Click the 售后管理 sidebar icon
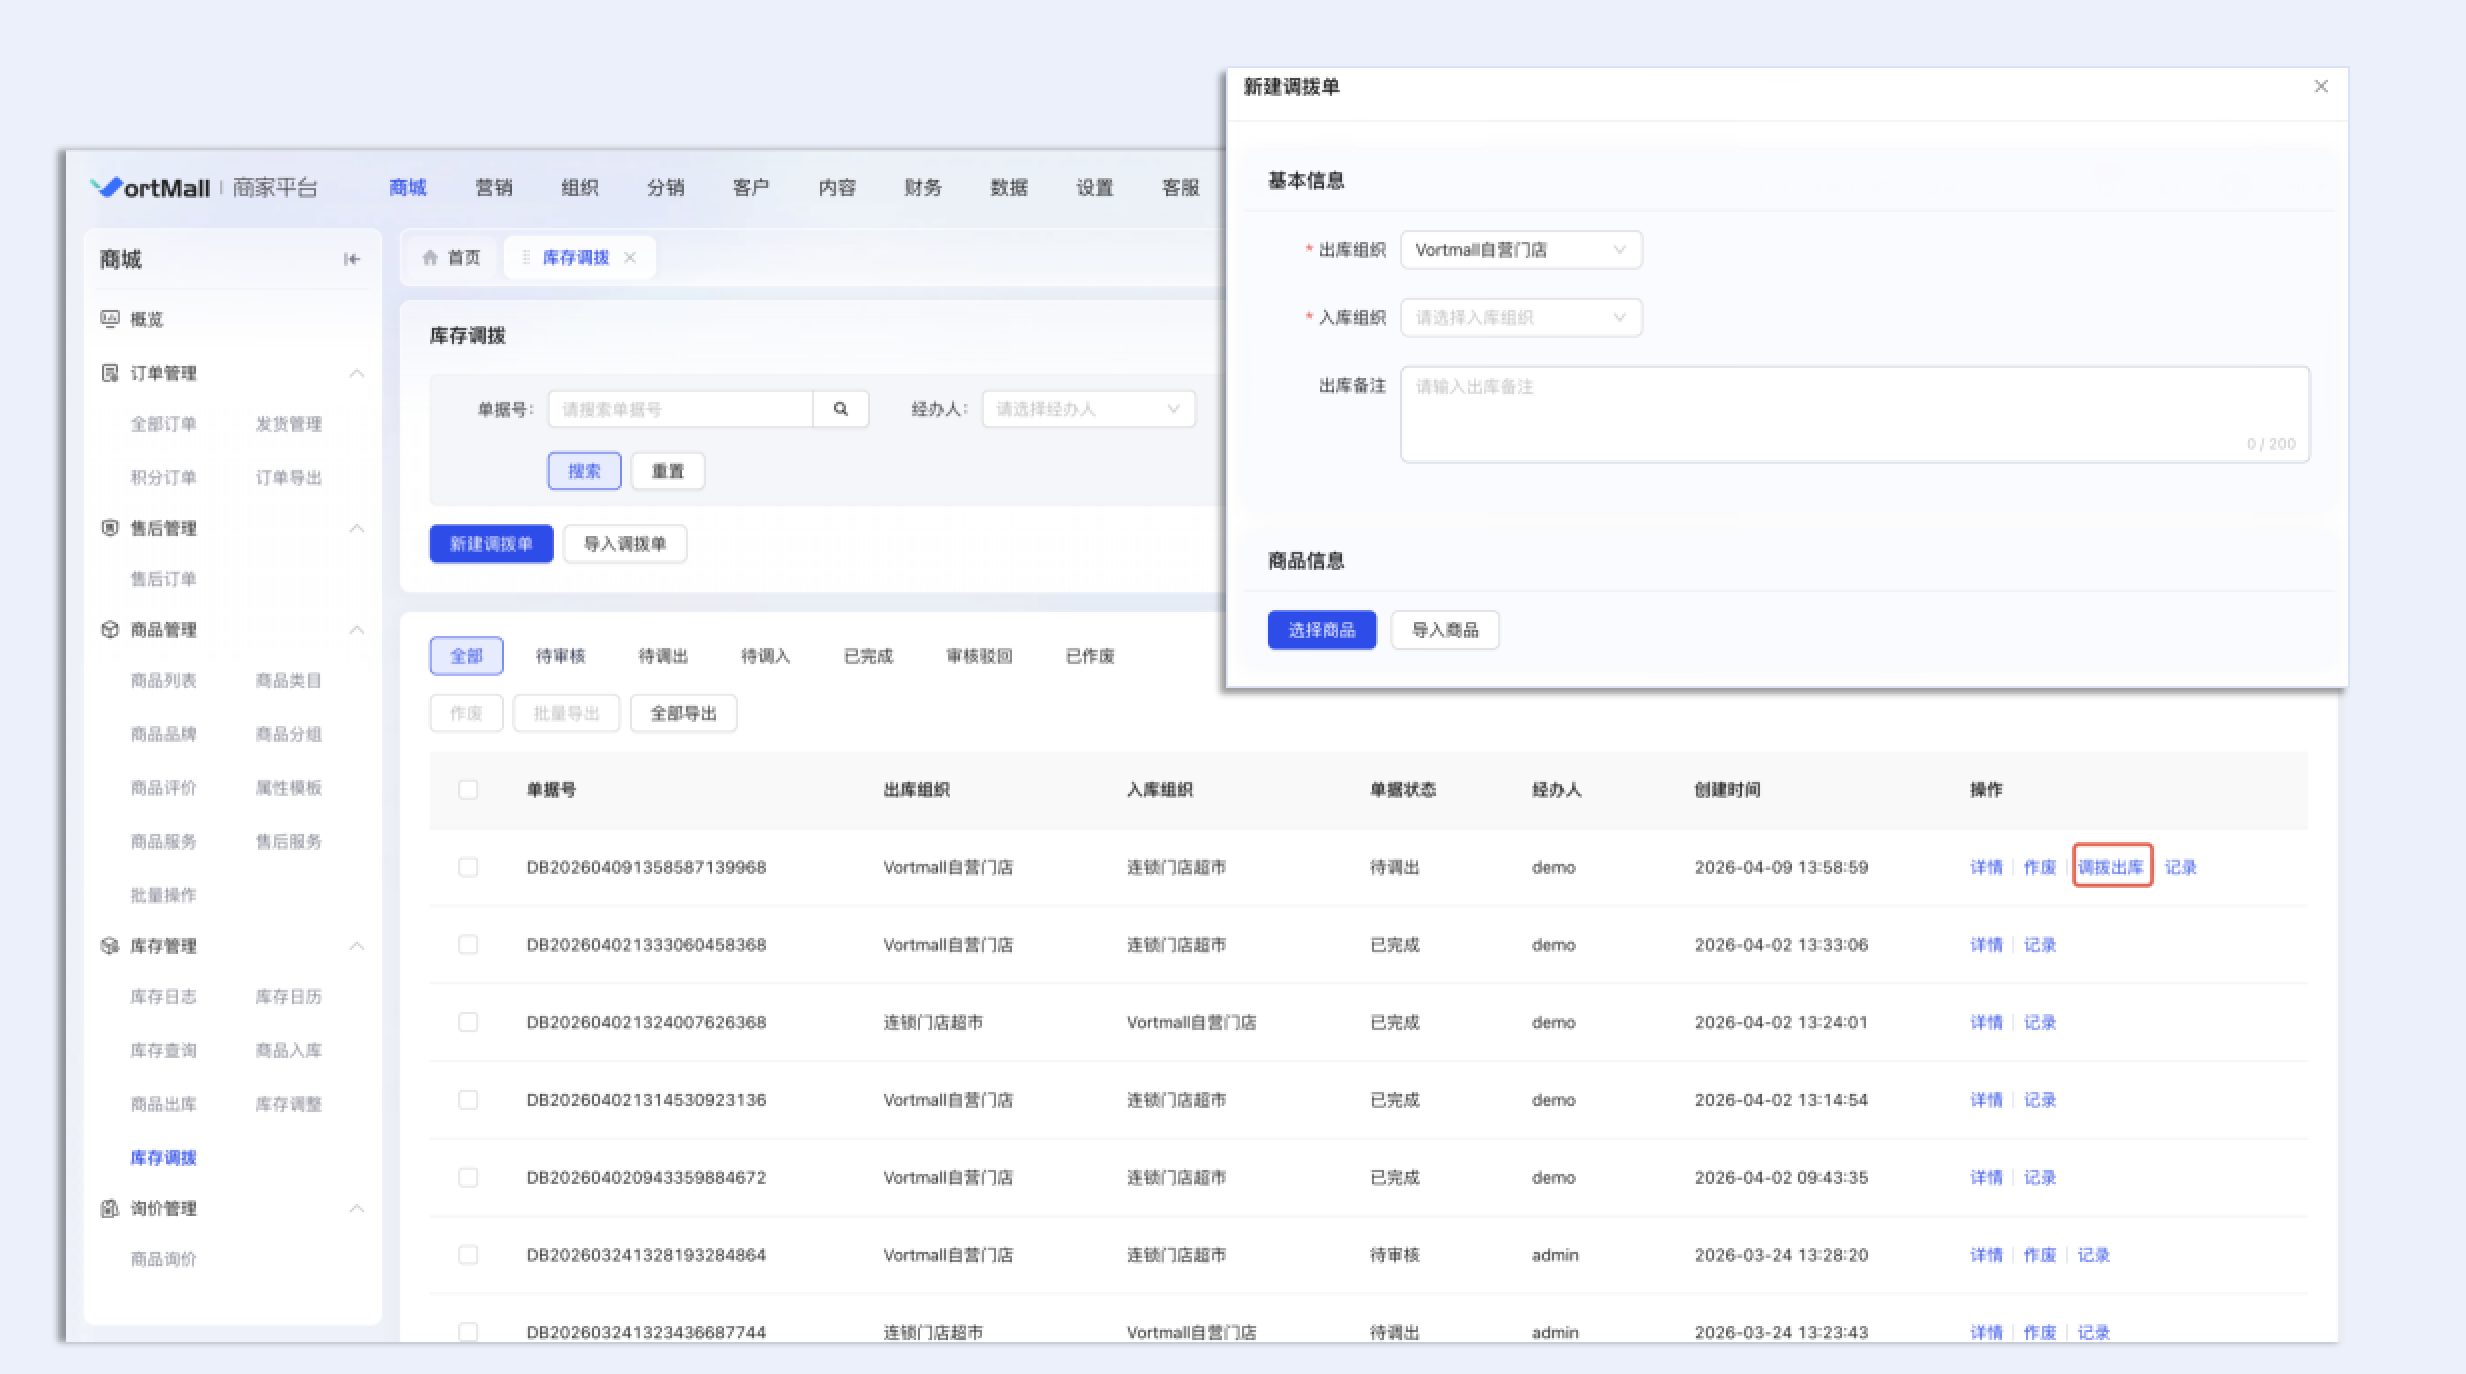Image resolution: width=2466 pixels, height=1374 pixels. (110, 528)
